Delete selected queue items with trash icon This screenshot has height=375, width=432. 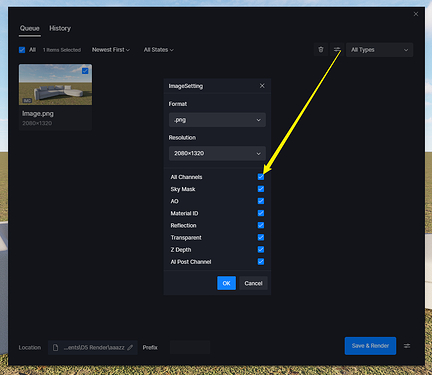[x=321, y=50]
